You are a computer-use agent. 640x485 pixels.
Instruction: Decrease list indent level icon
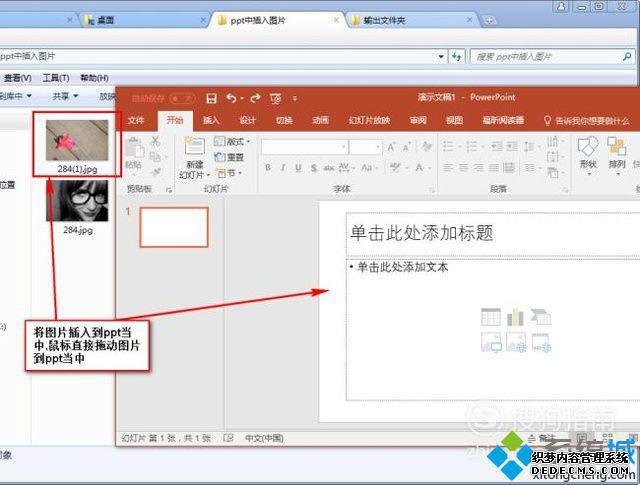(x=497, y=146)
